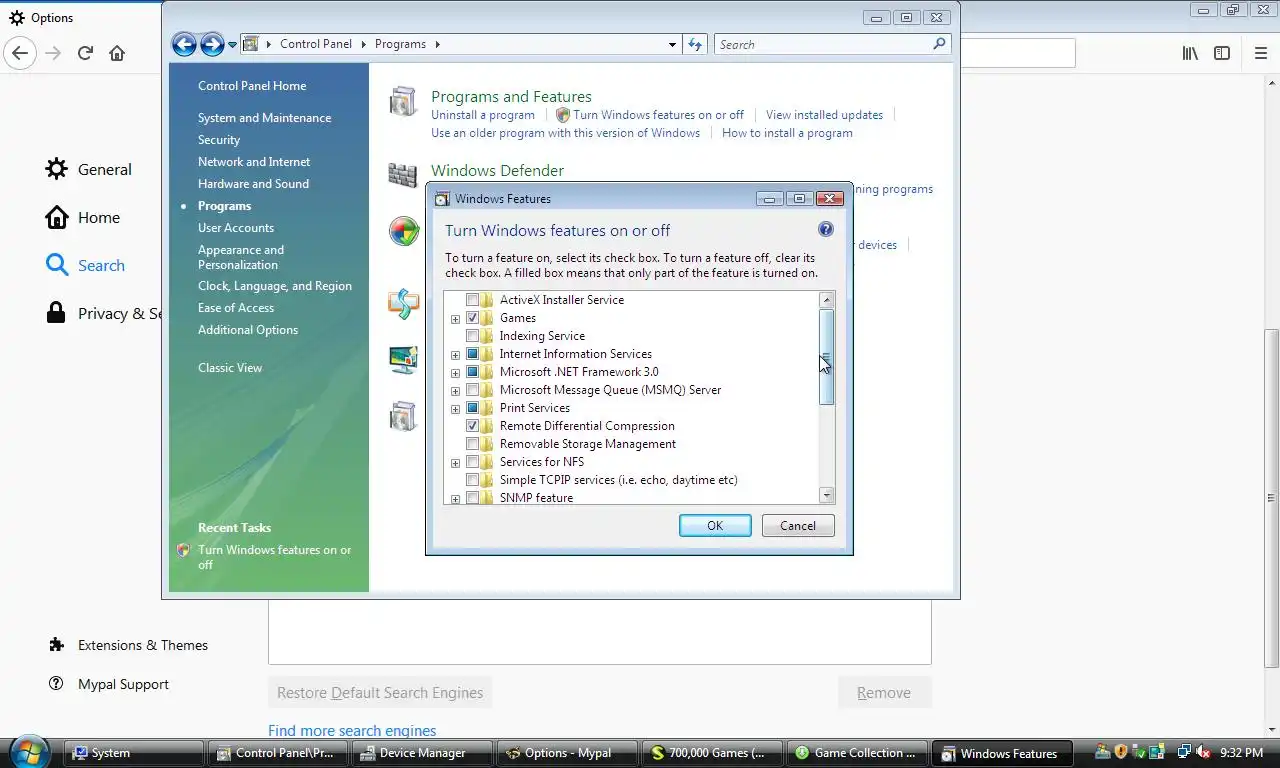1280x768 pixels.
Task: Open the Mypal library icon
Action: (x=1190, y=53)
